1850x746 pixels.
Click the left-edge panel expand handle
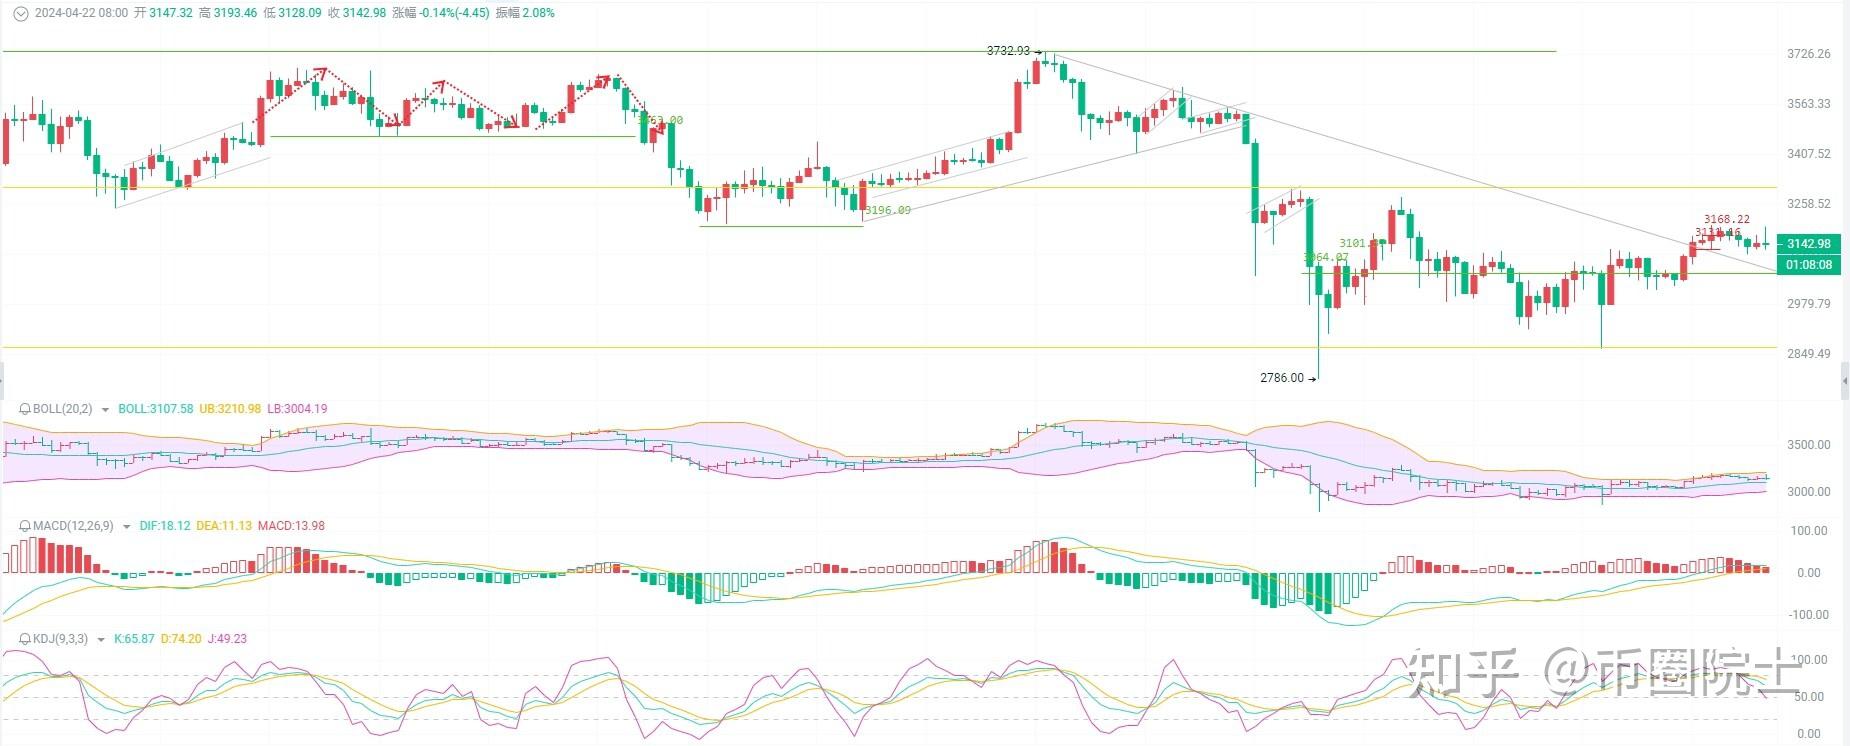[2, 382]
